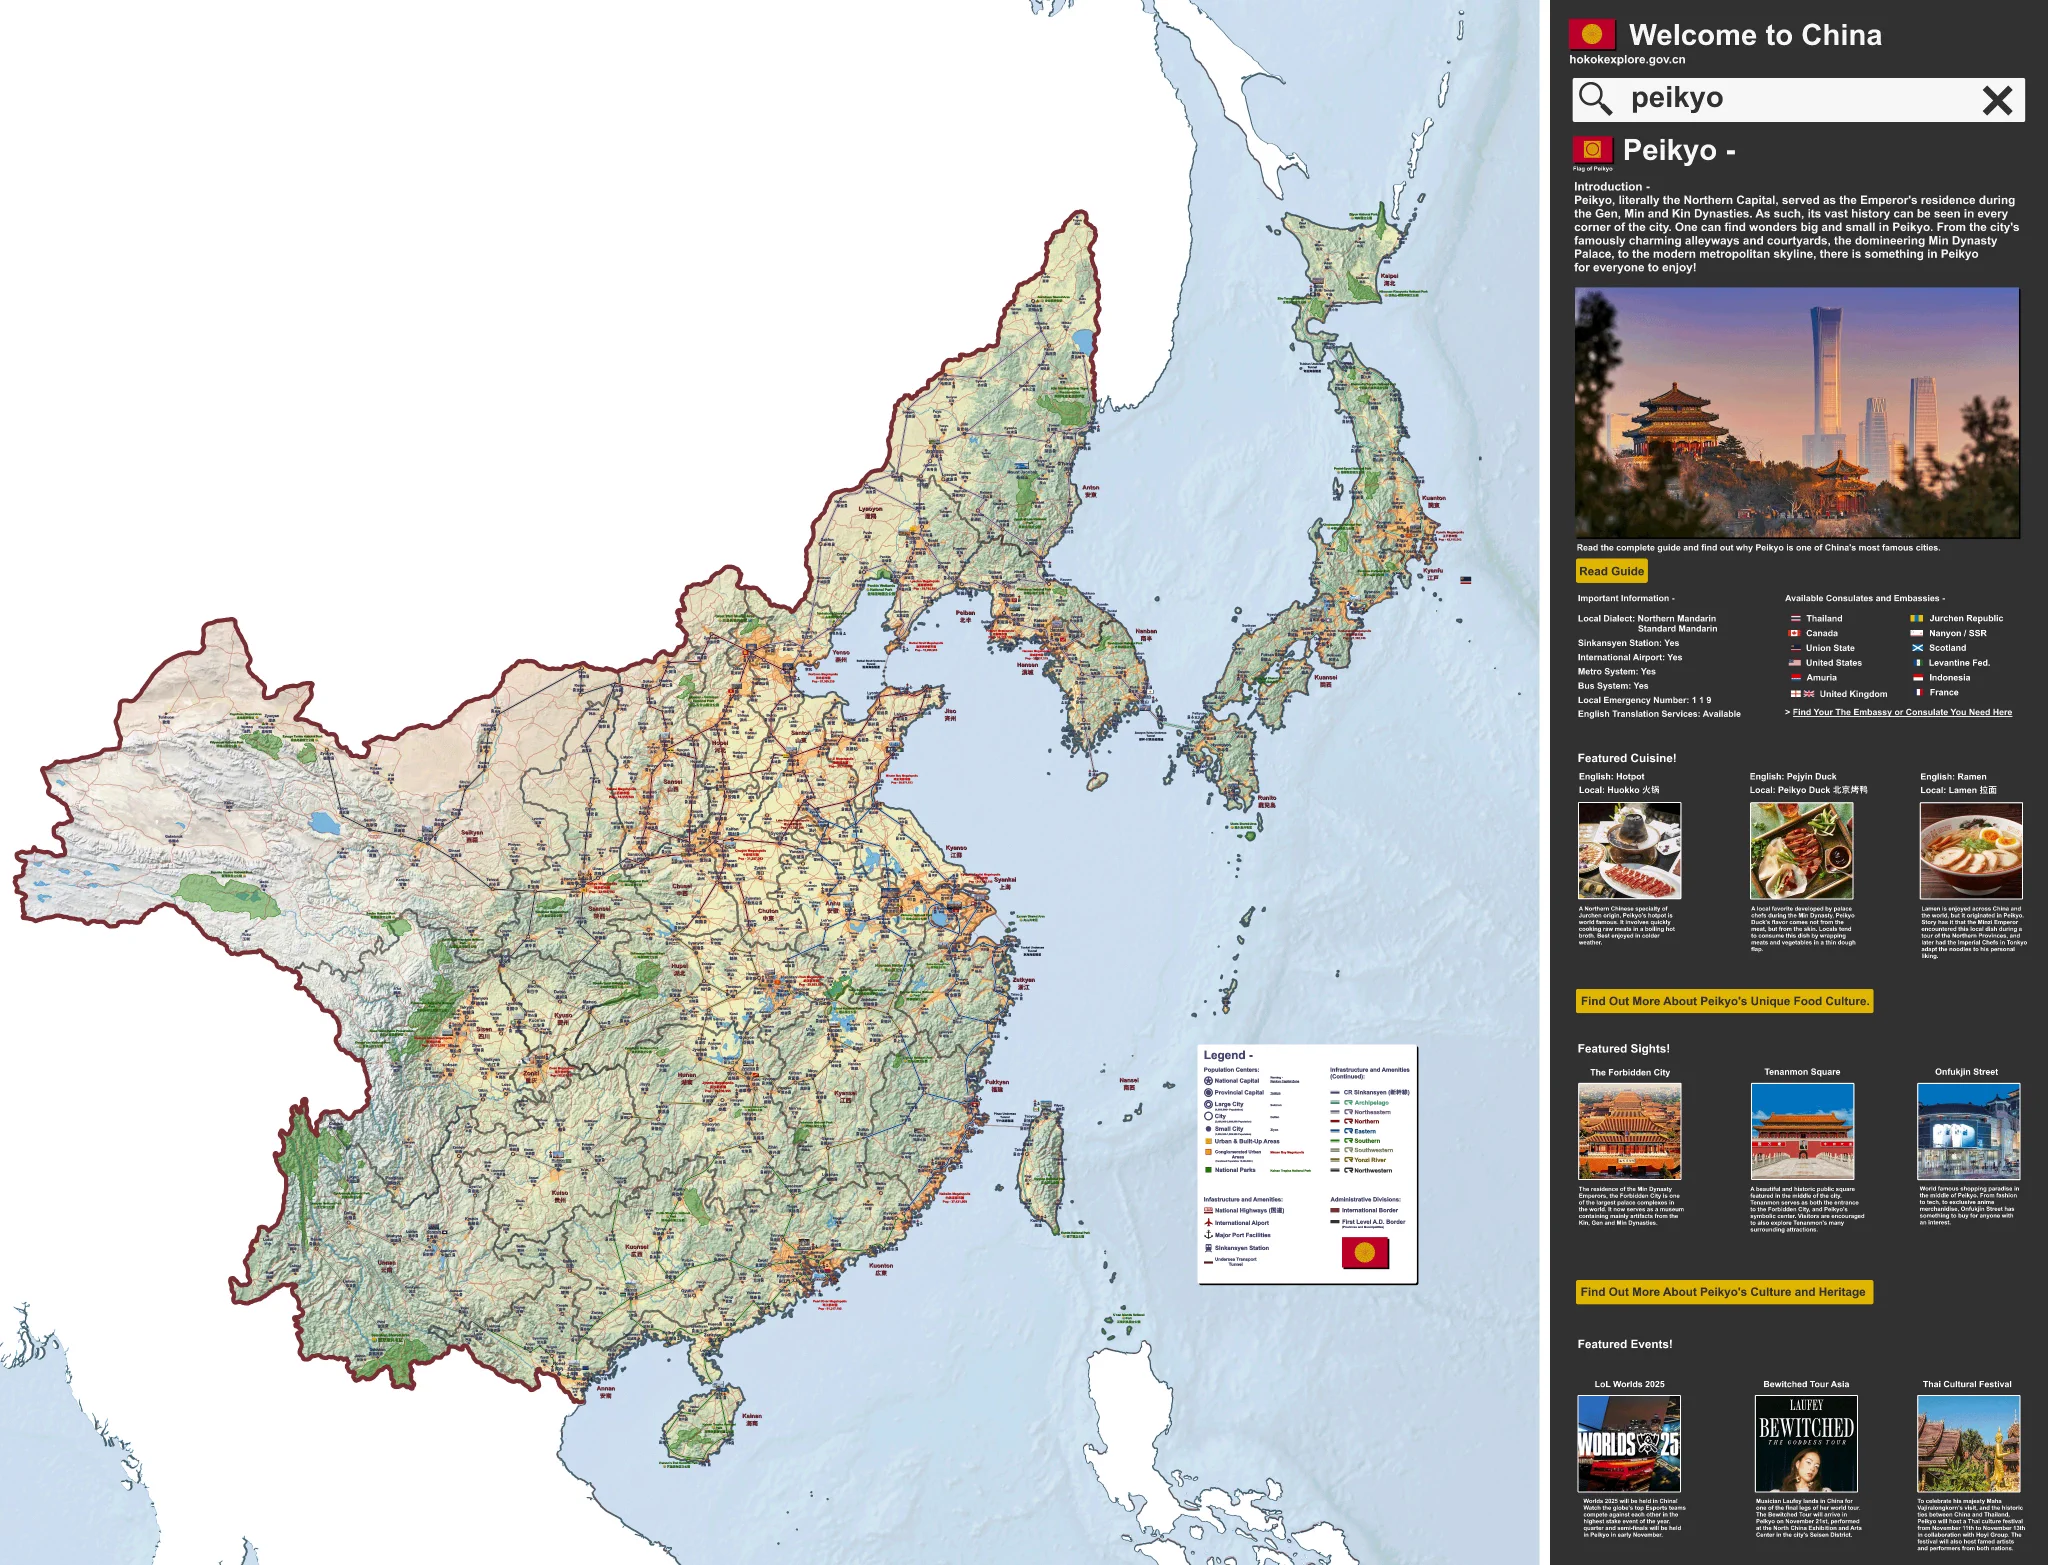Click the Thailand flag icon

[1795, 619]
